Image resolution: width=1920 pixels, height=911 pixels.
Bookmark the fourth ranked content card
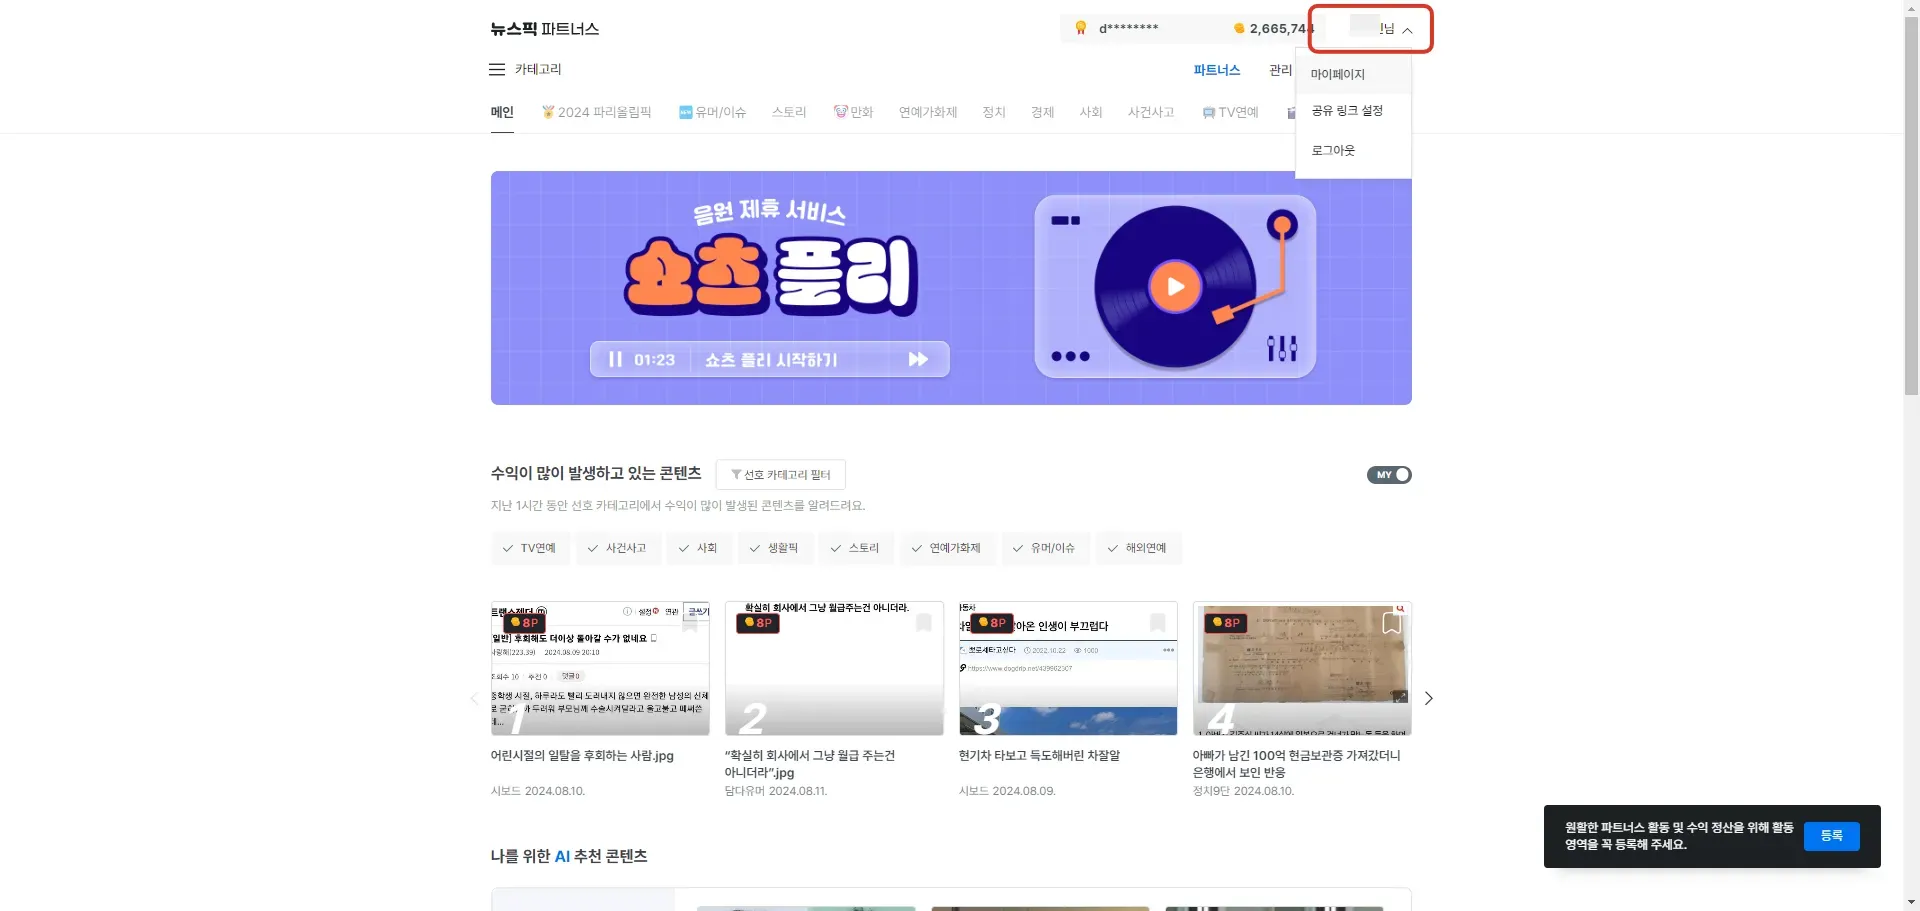coord(1390,623)
